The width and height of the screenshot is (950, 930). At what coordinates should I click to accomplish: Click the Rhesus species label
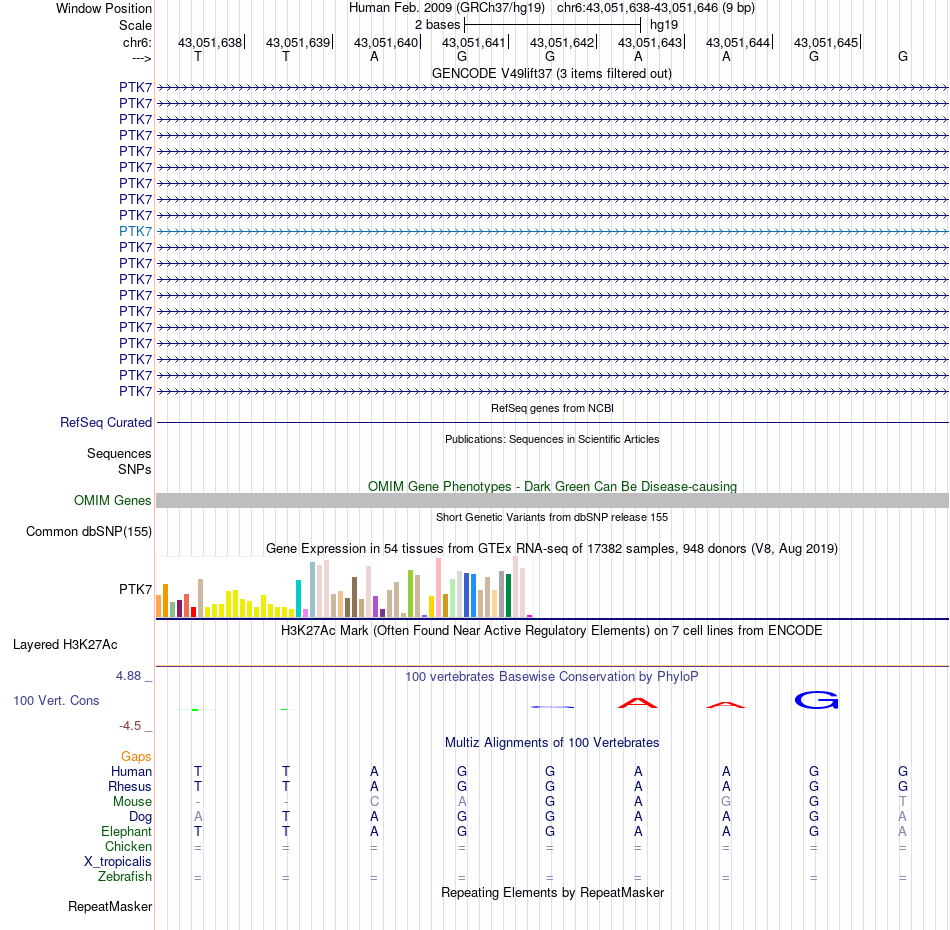130,786
